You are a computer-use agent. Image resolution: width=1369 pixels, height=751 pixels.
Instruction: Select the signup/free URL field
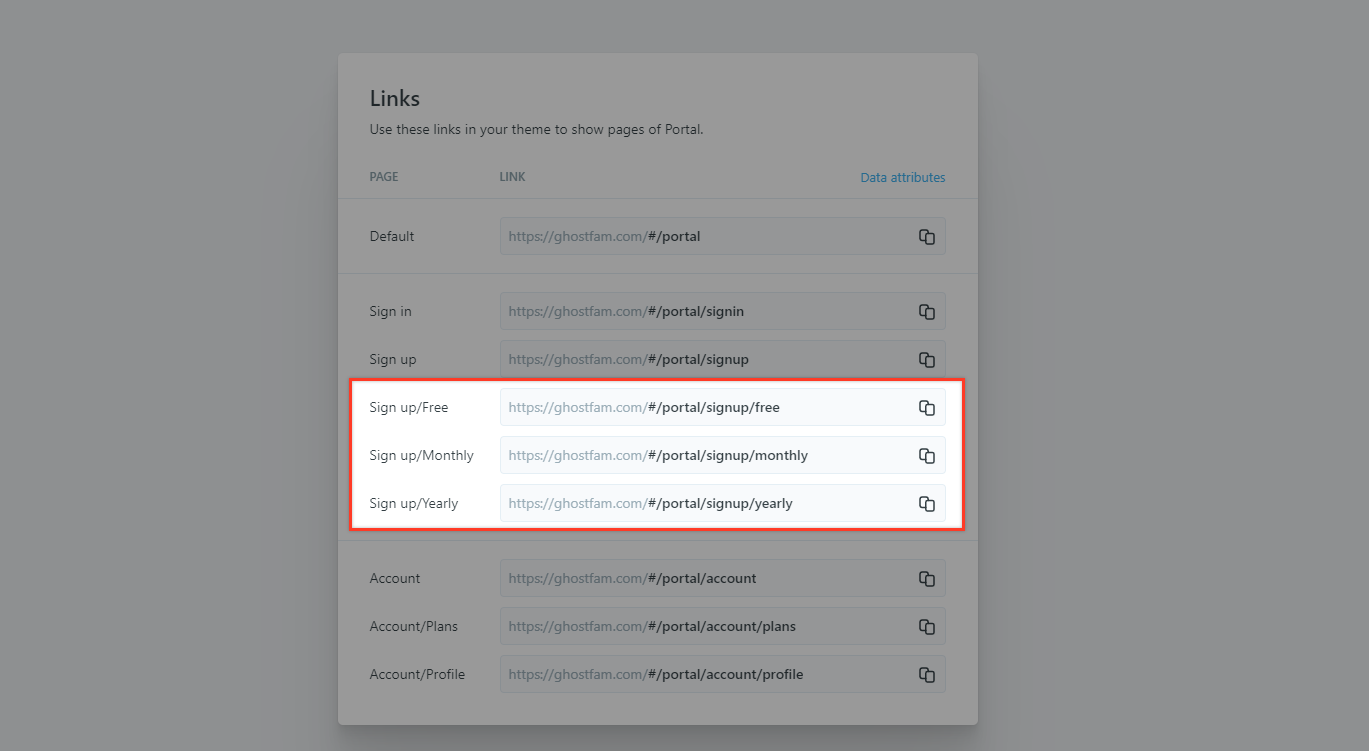722,408
